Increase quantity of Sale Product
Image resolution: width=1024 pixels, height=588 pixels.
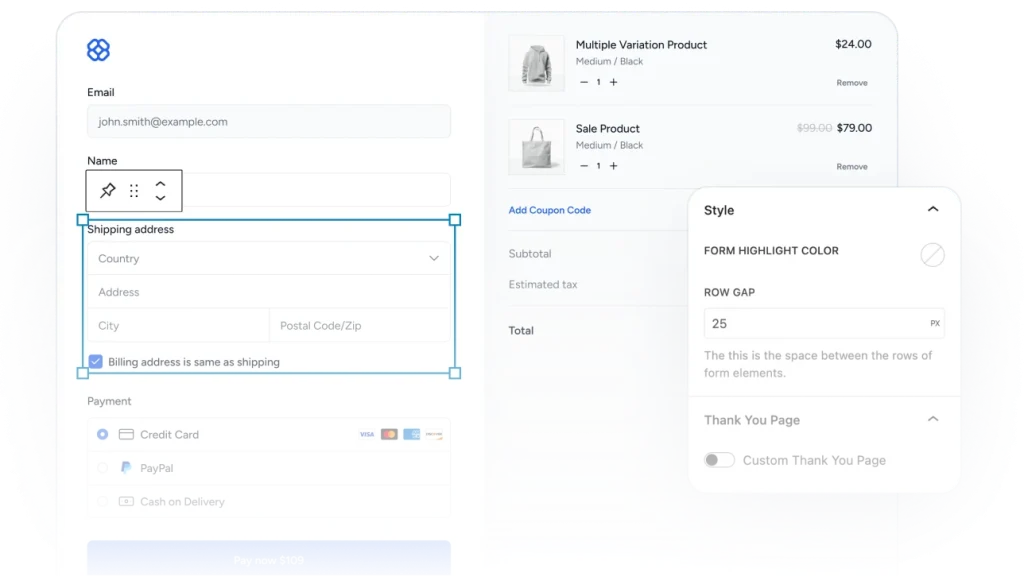(613, 166)
